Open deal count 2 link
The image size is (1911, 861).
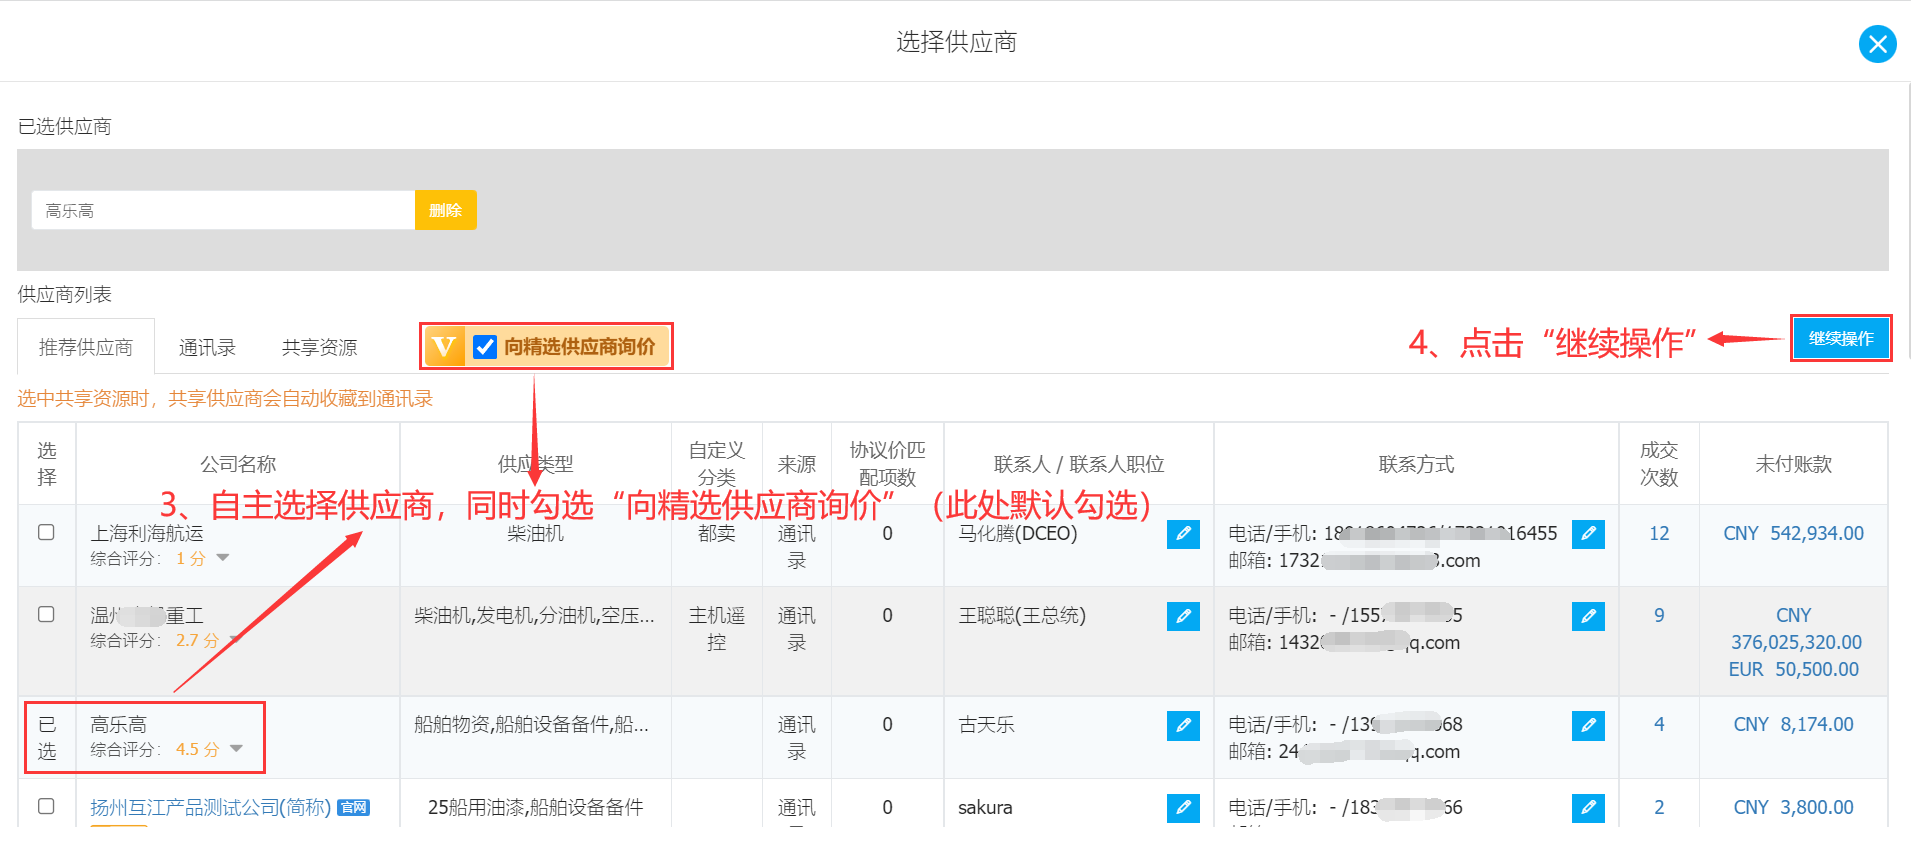click(x=1659, y=807)
